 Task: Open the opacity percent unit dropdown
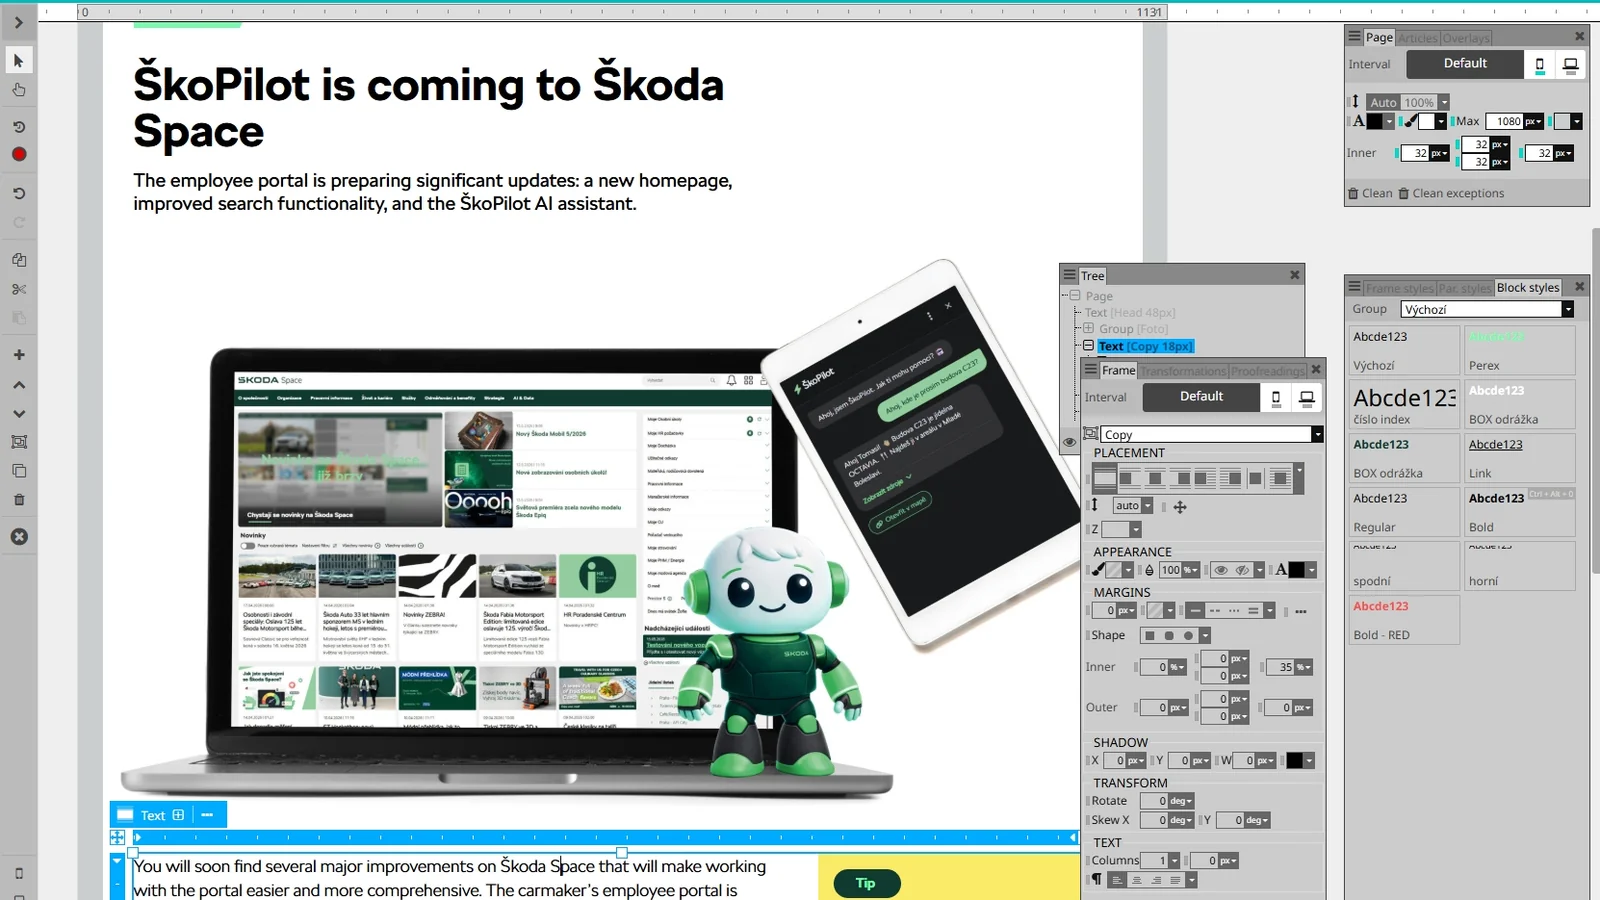(x=1191, y=570)
